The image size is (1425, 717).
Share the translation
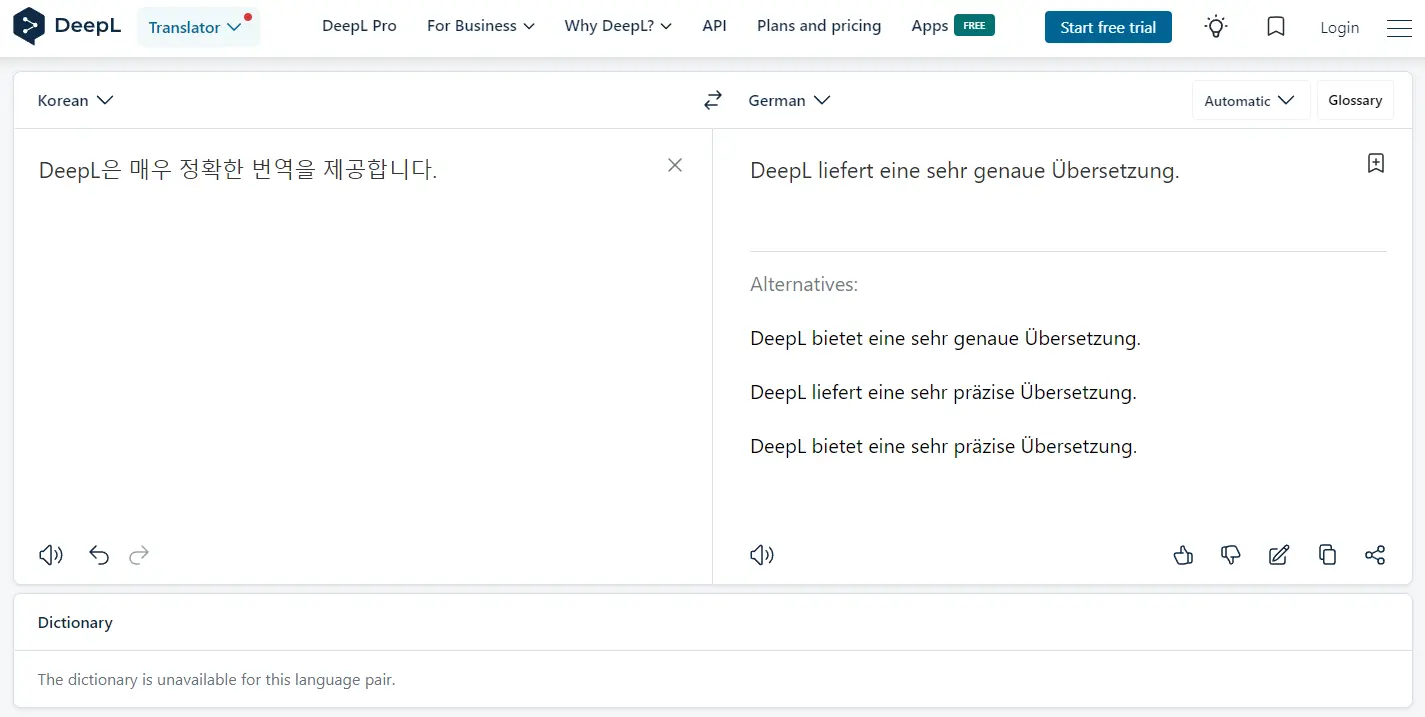point(1375,555)
